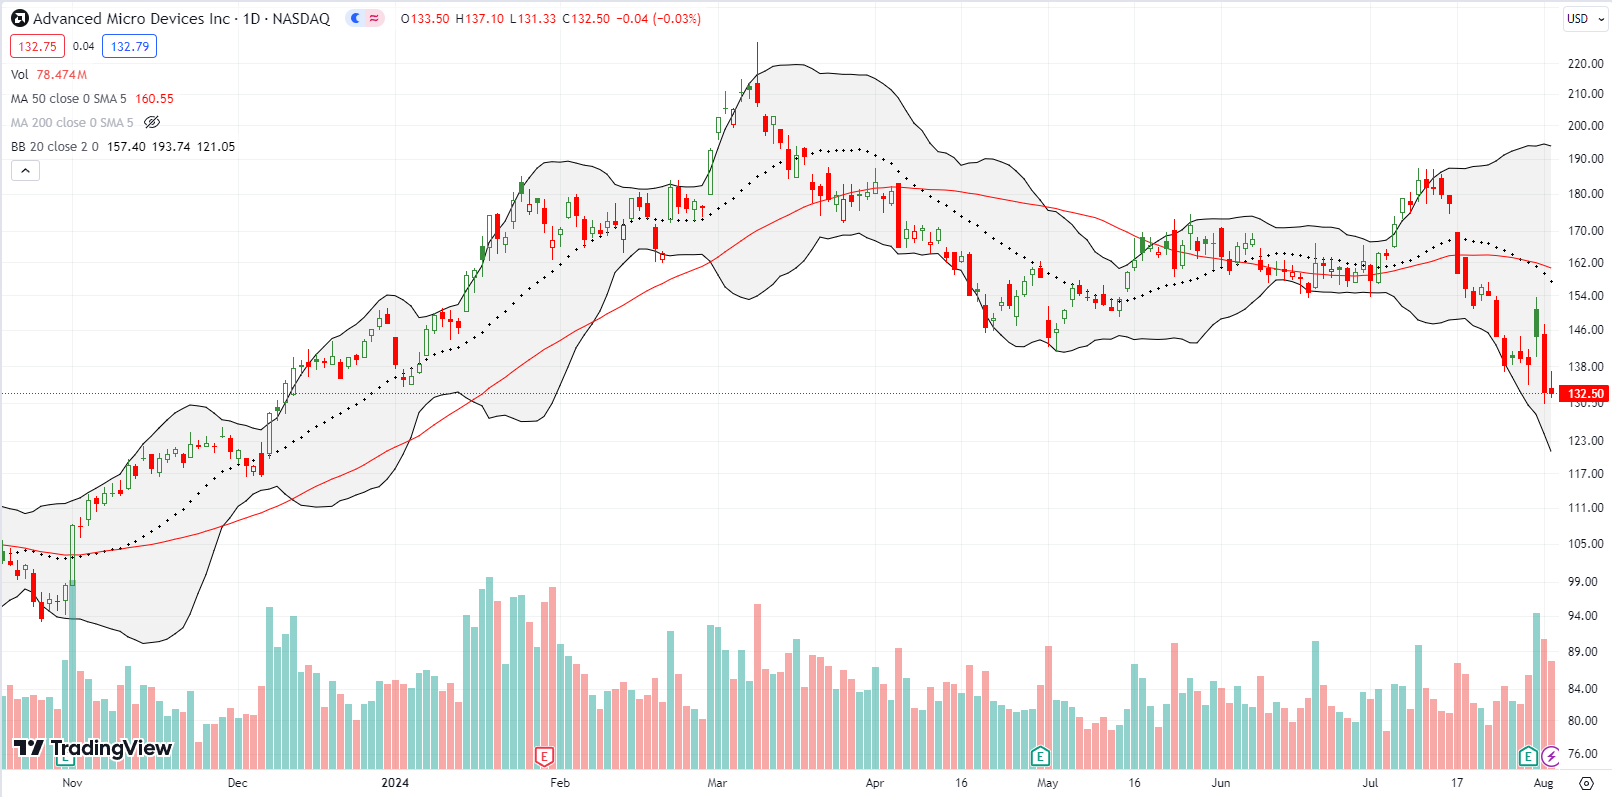Click the blue 132.79 buy price button

click(x=130, y=46)
